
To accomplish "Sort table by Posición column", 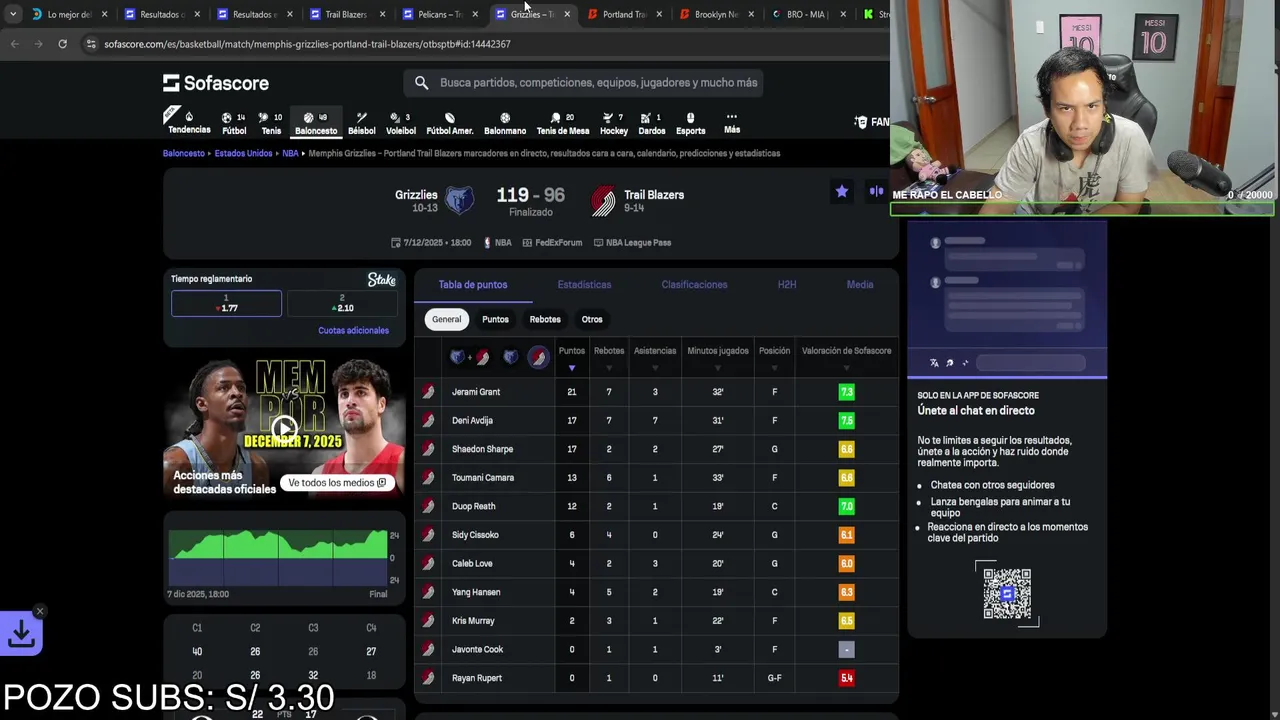I will 774,357.
